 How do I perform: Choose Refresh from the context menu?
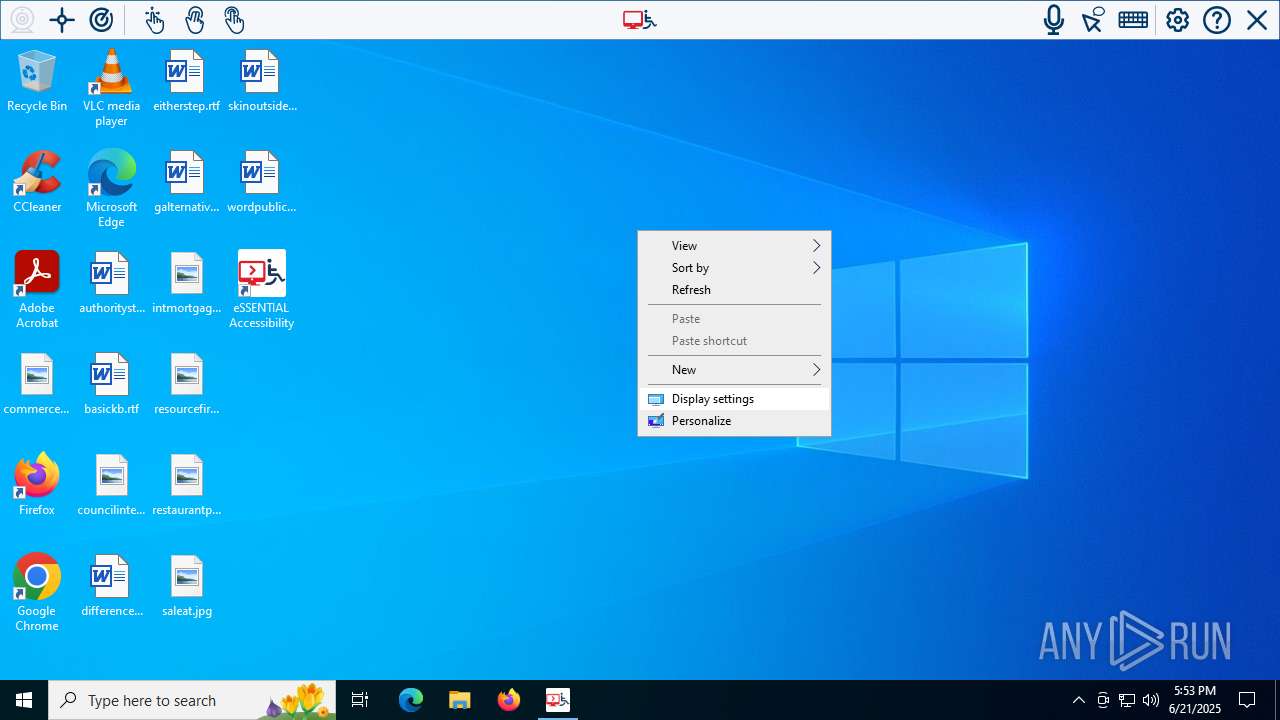point(734,290)
